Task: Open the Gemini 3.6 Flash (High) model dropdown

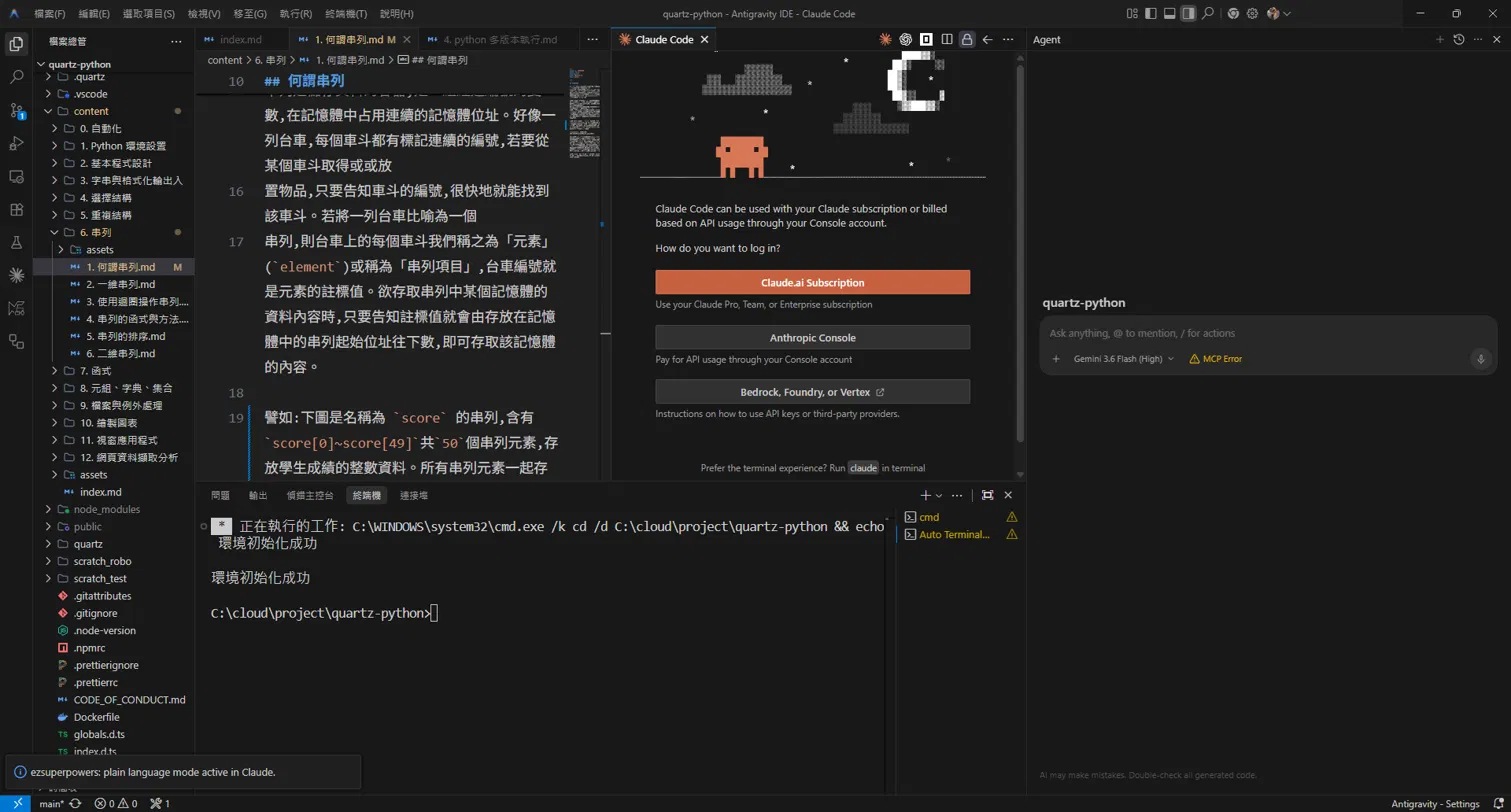Action: pos(1124,359)
